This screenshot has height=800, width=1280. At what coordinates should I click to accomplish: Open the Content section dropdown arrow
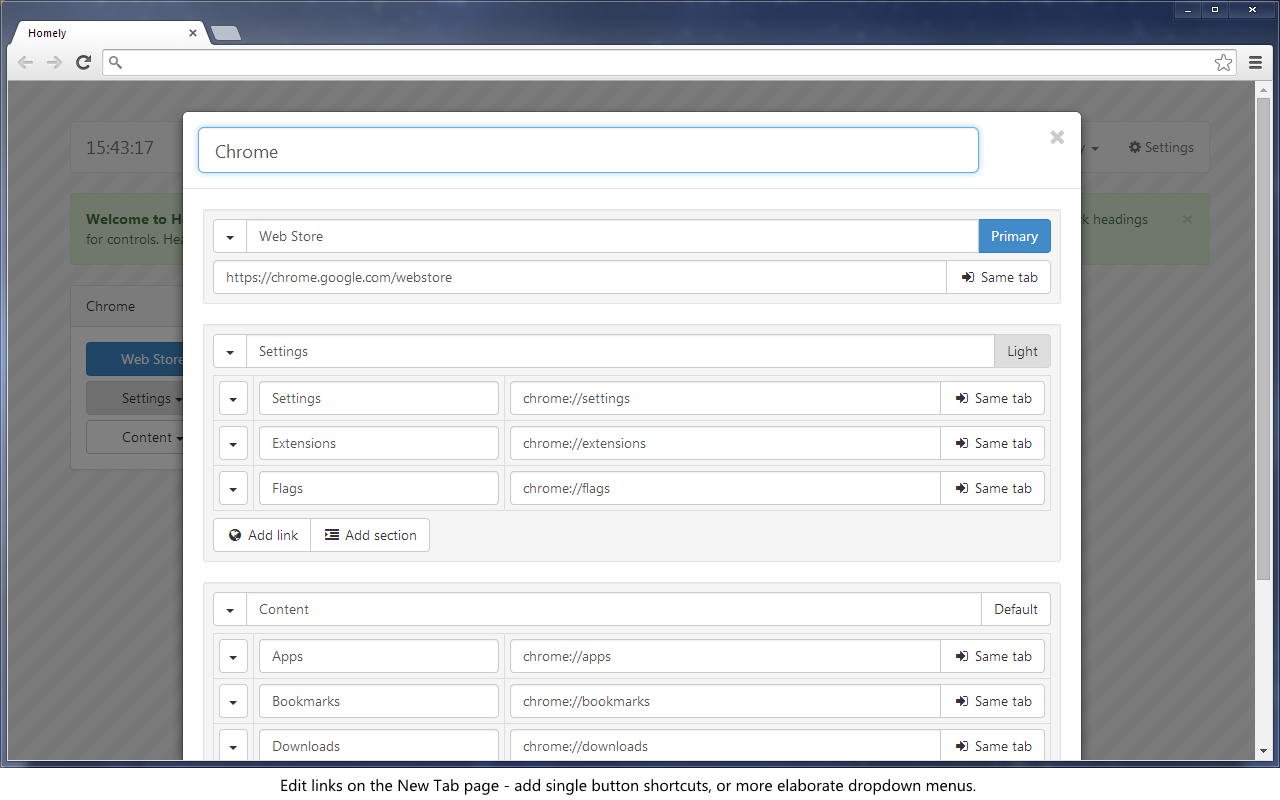(x=230, y=609)
